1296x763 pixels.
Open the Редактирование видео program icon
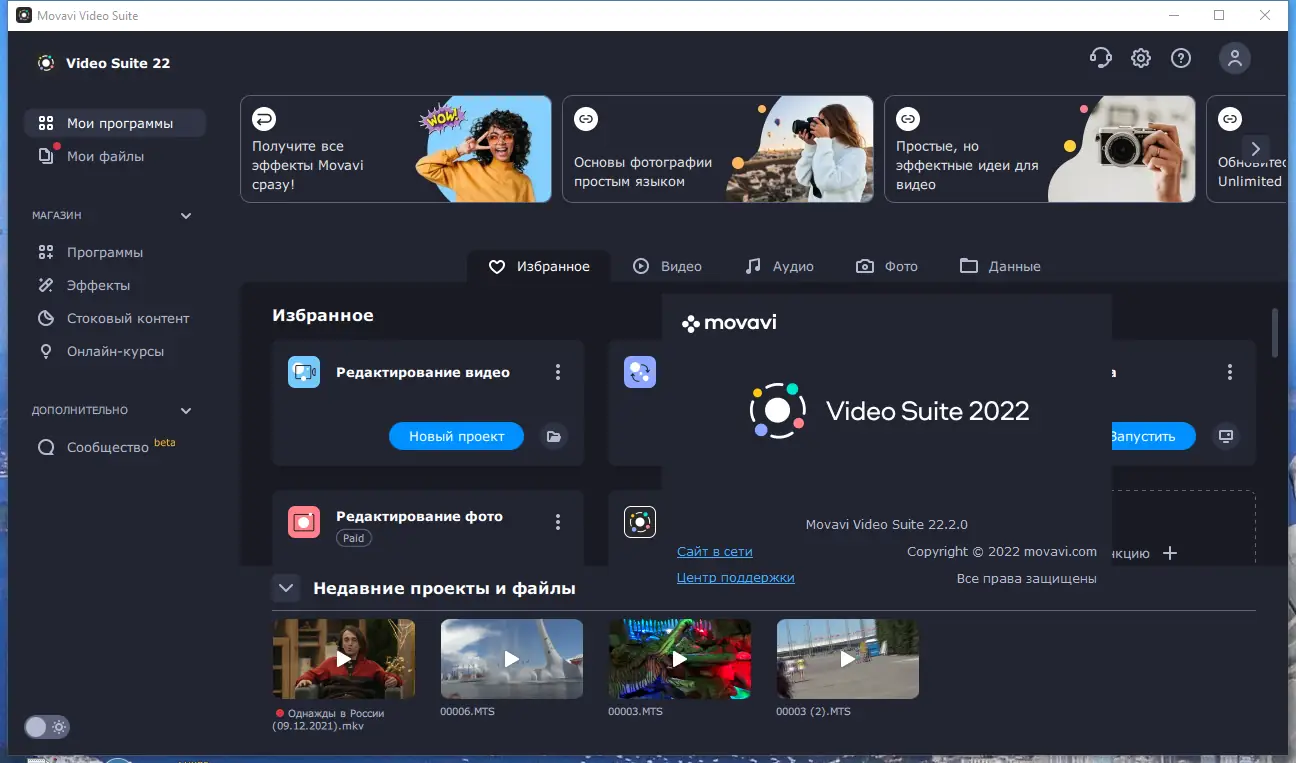click(303, 371)
